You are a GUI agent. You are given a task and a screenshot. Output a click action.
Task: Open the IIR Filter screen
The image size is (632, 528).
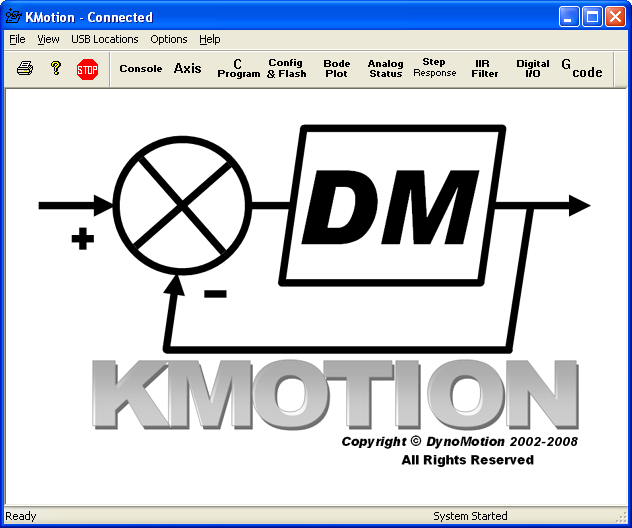click(485, 69)
